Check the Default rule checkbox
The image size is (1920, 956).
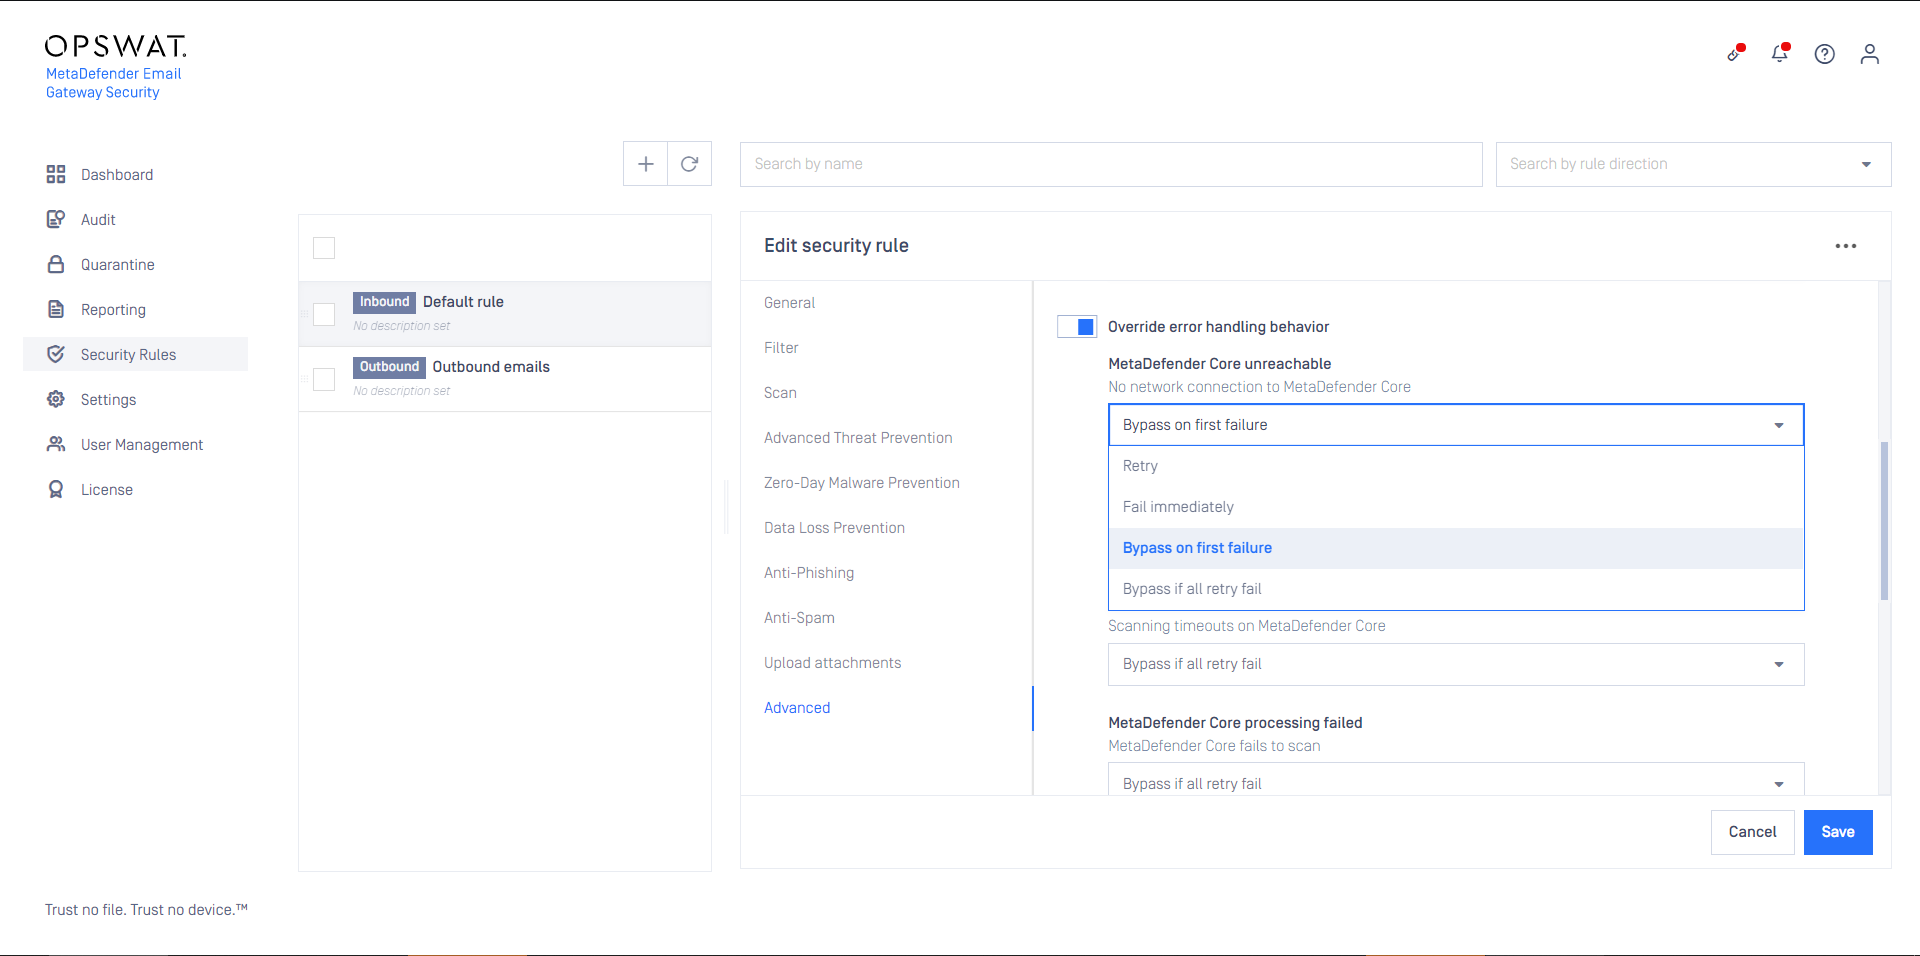click(324, 314)
